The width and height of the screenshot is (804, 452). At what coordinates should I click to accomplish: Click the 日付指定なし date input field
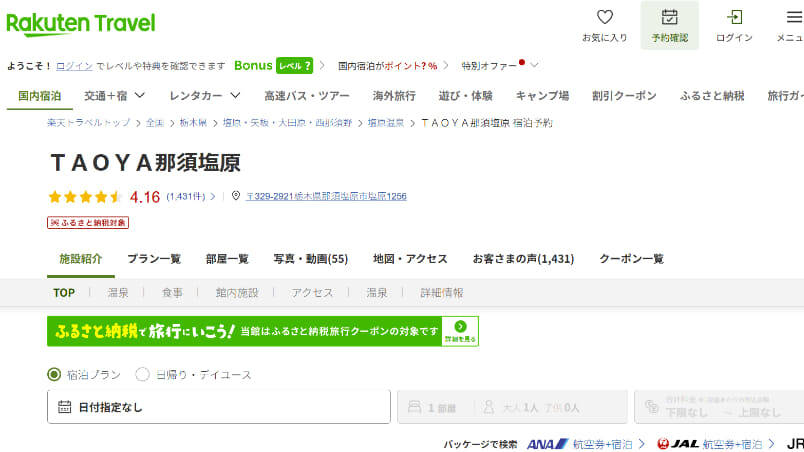218,407
